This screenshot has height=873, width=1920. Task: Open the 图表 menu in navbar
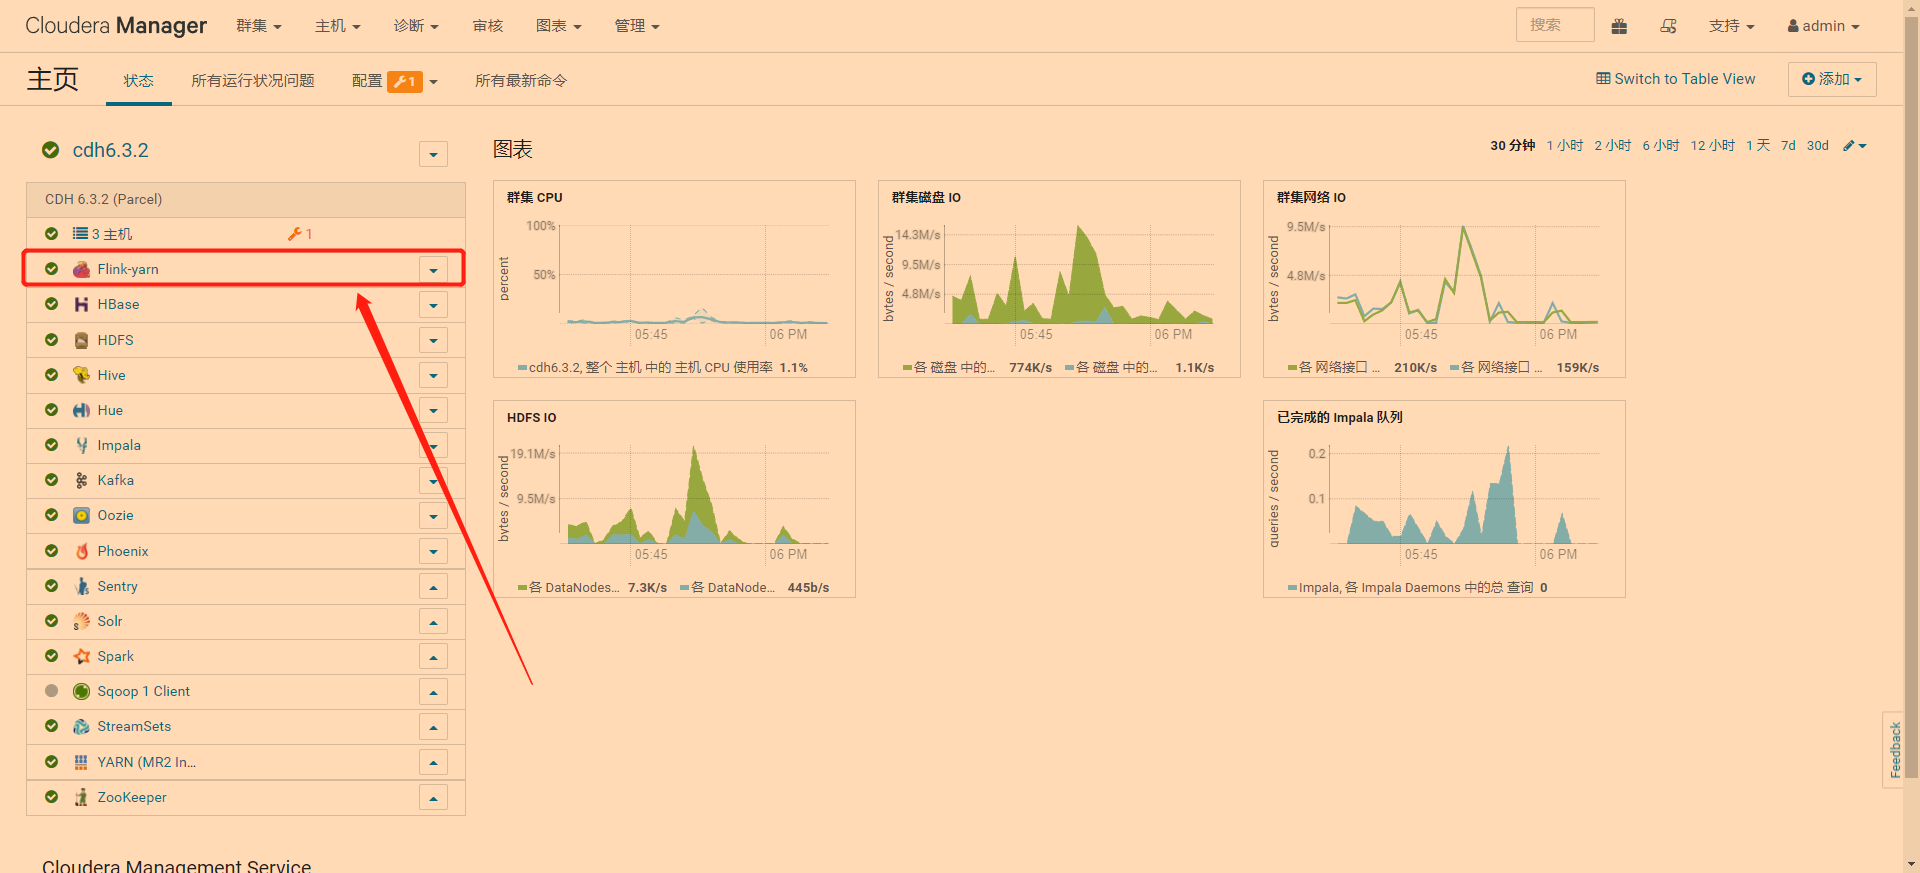pos(559,26)
